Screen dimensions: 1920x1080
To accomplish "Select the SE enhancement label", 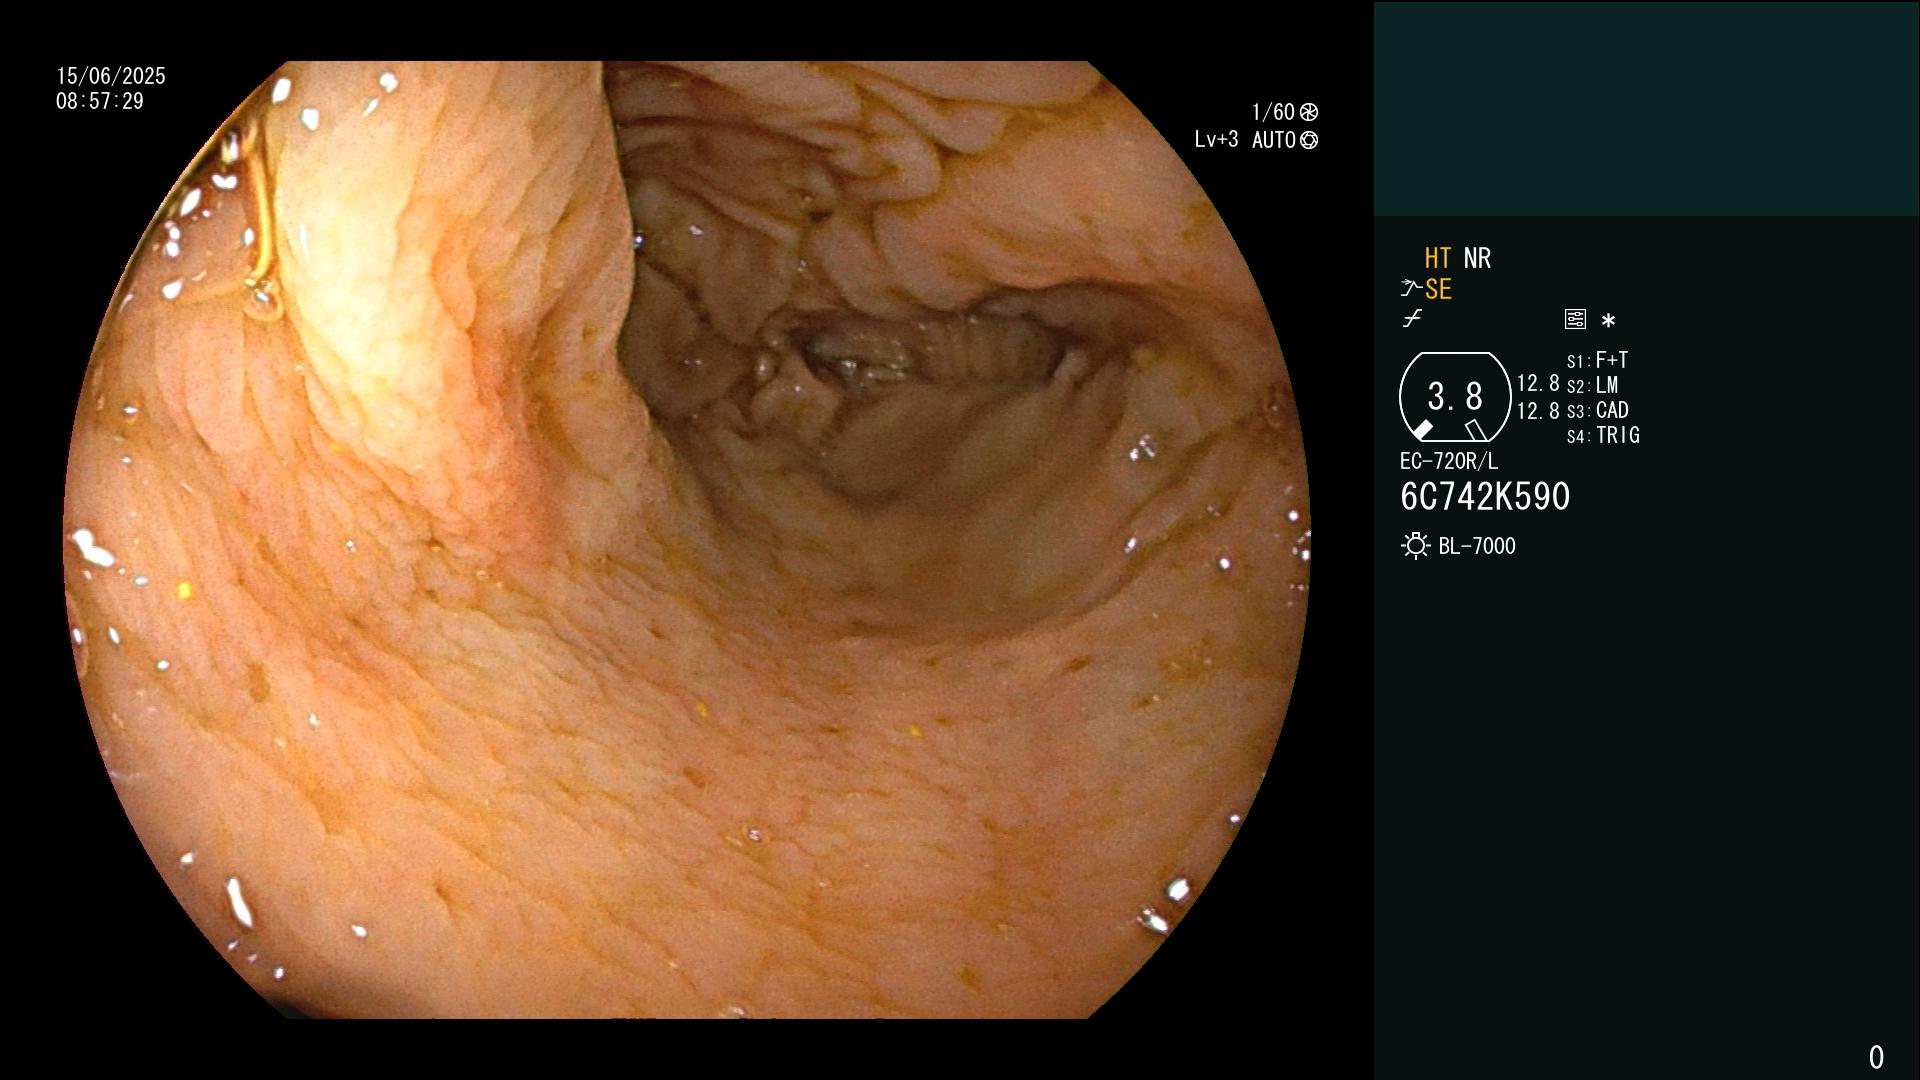I will point(1438,290).
